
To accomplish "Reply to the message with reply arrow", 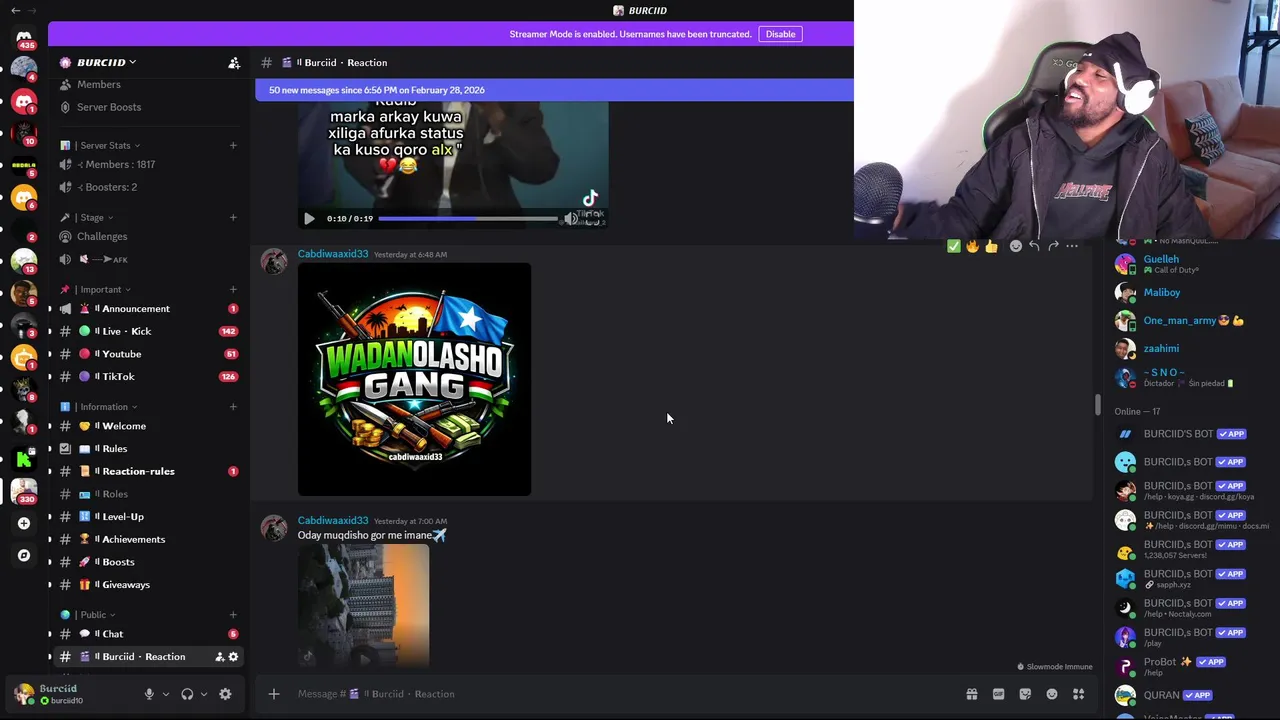I will coord(1034,246).
